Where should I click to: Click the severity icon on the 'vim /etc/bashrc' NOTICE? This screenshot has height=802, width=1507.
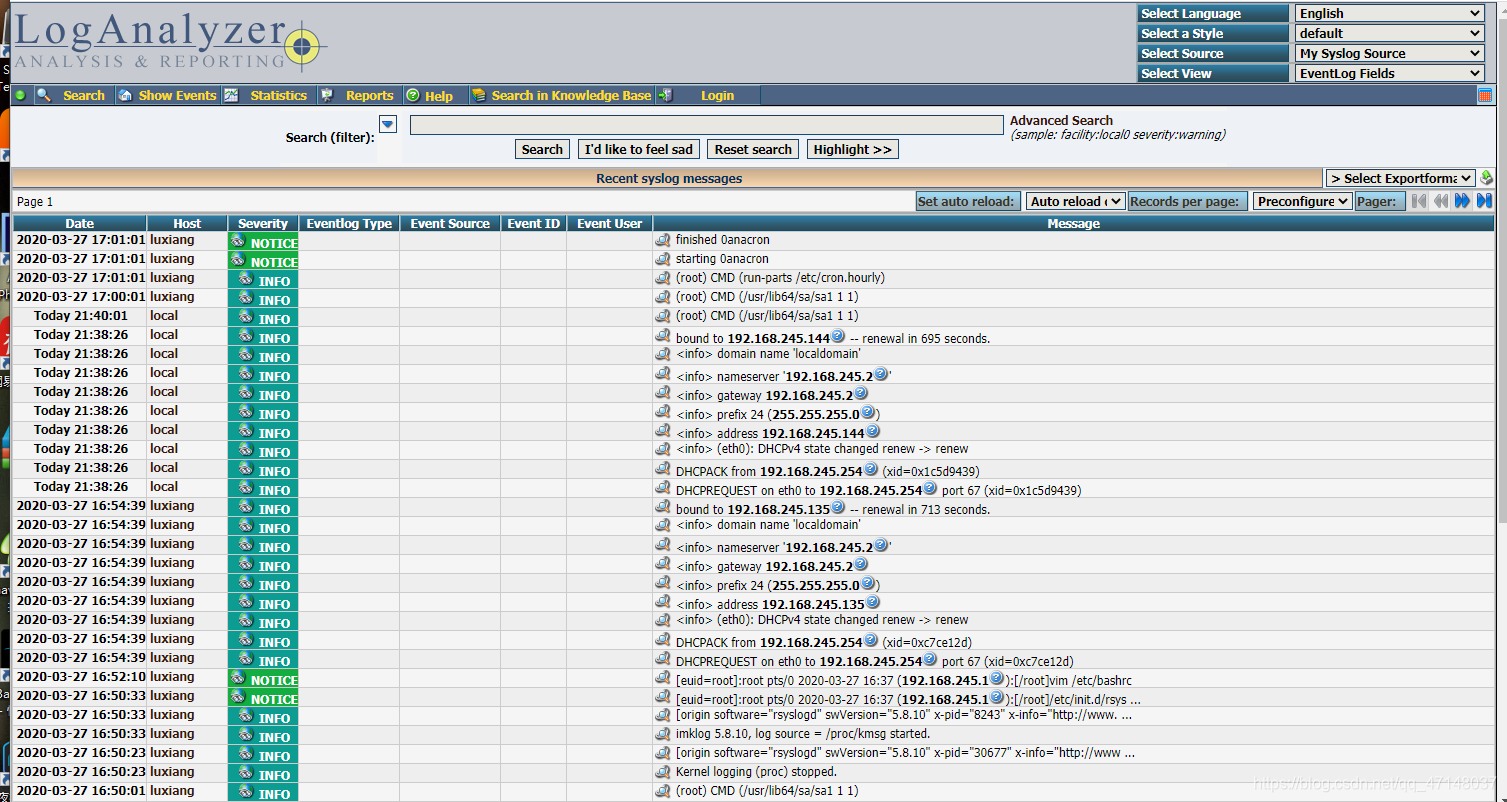coord(238,678)
